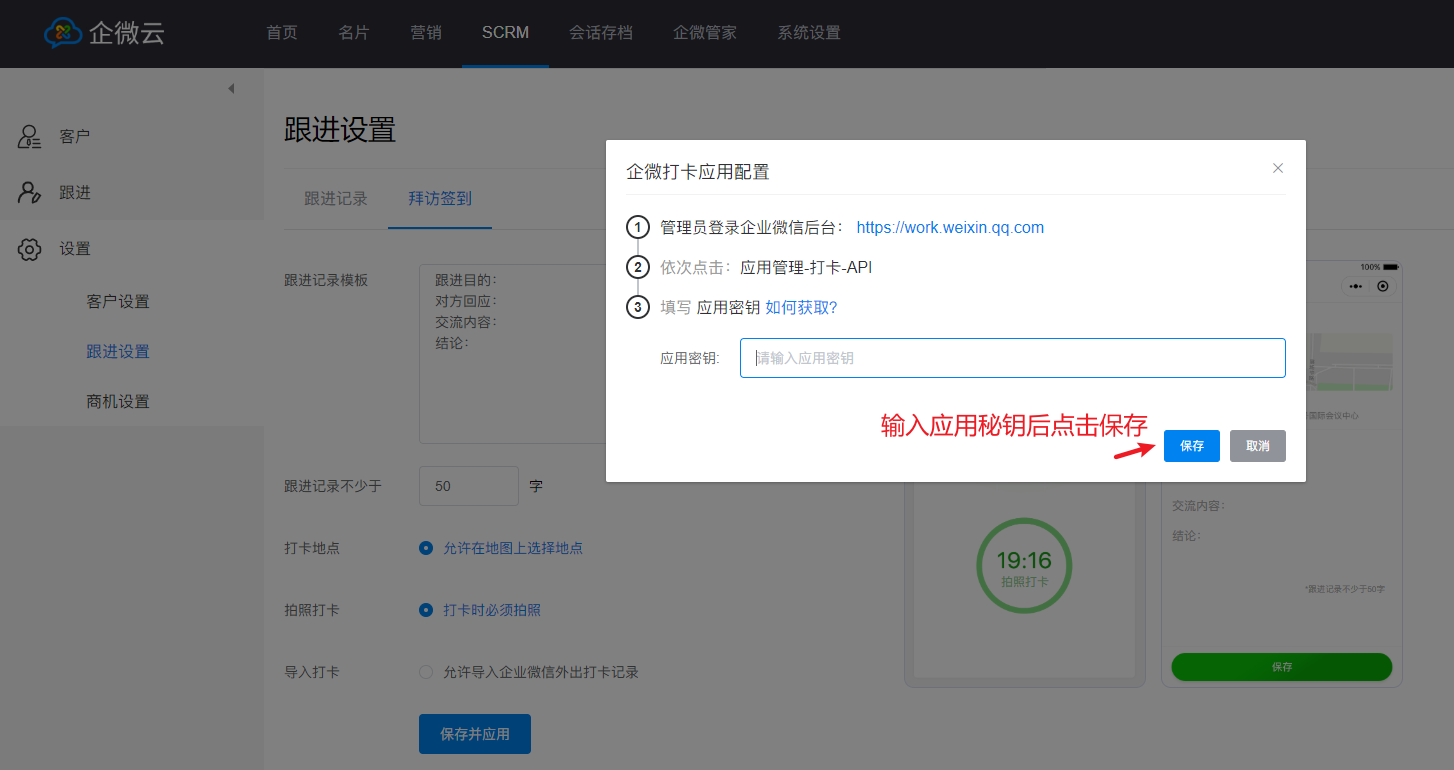Click the 保存并应用 button
Image resolution: width=1454 pixels, height=770 pixels.
click(475, 734)
